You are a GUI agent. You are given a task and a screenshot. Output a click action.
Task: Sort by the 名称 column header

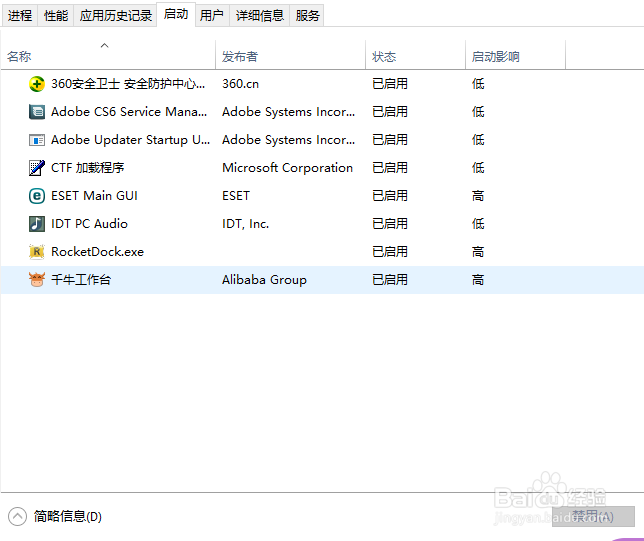pyautogui.click(x=108, y=55)
